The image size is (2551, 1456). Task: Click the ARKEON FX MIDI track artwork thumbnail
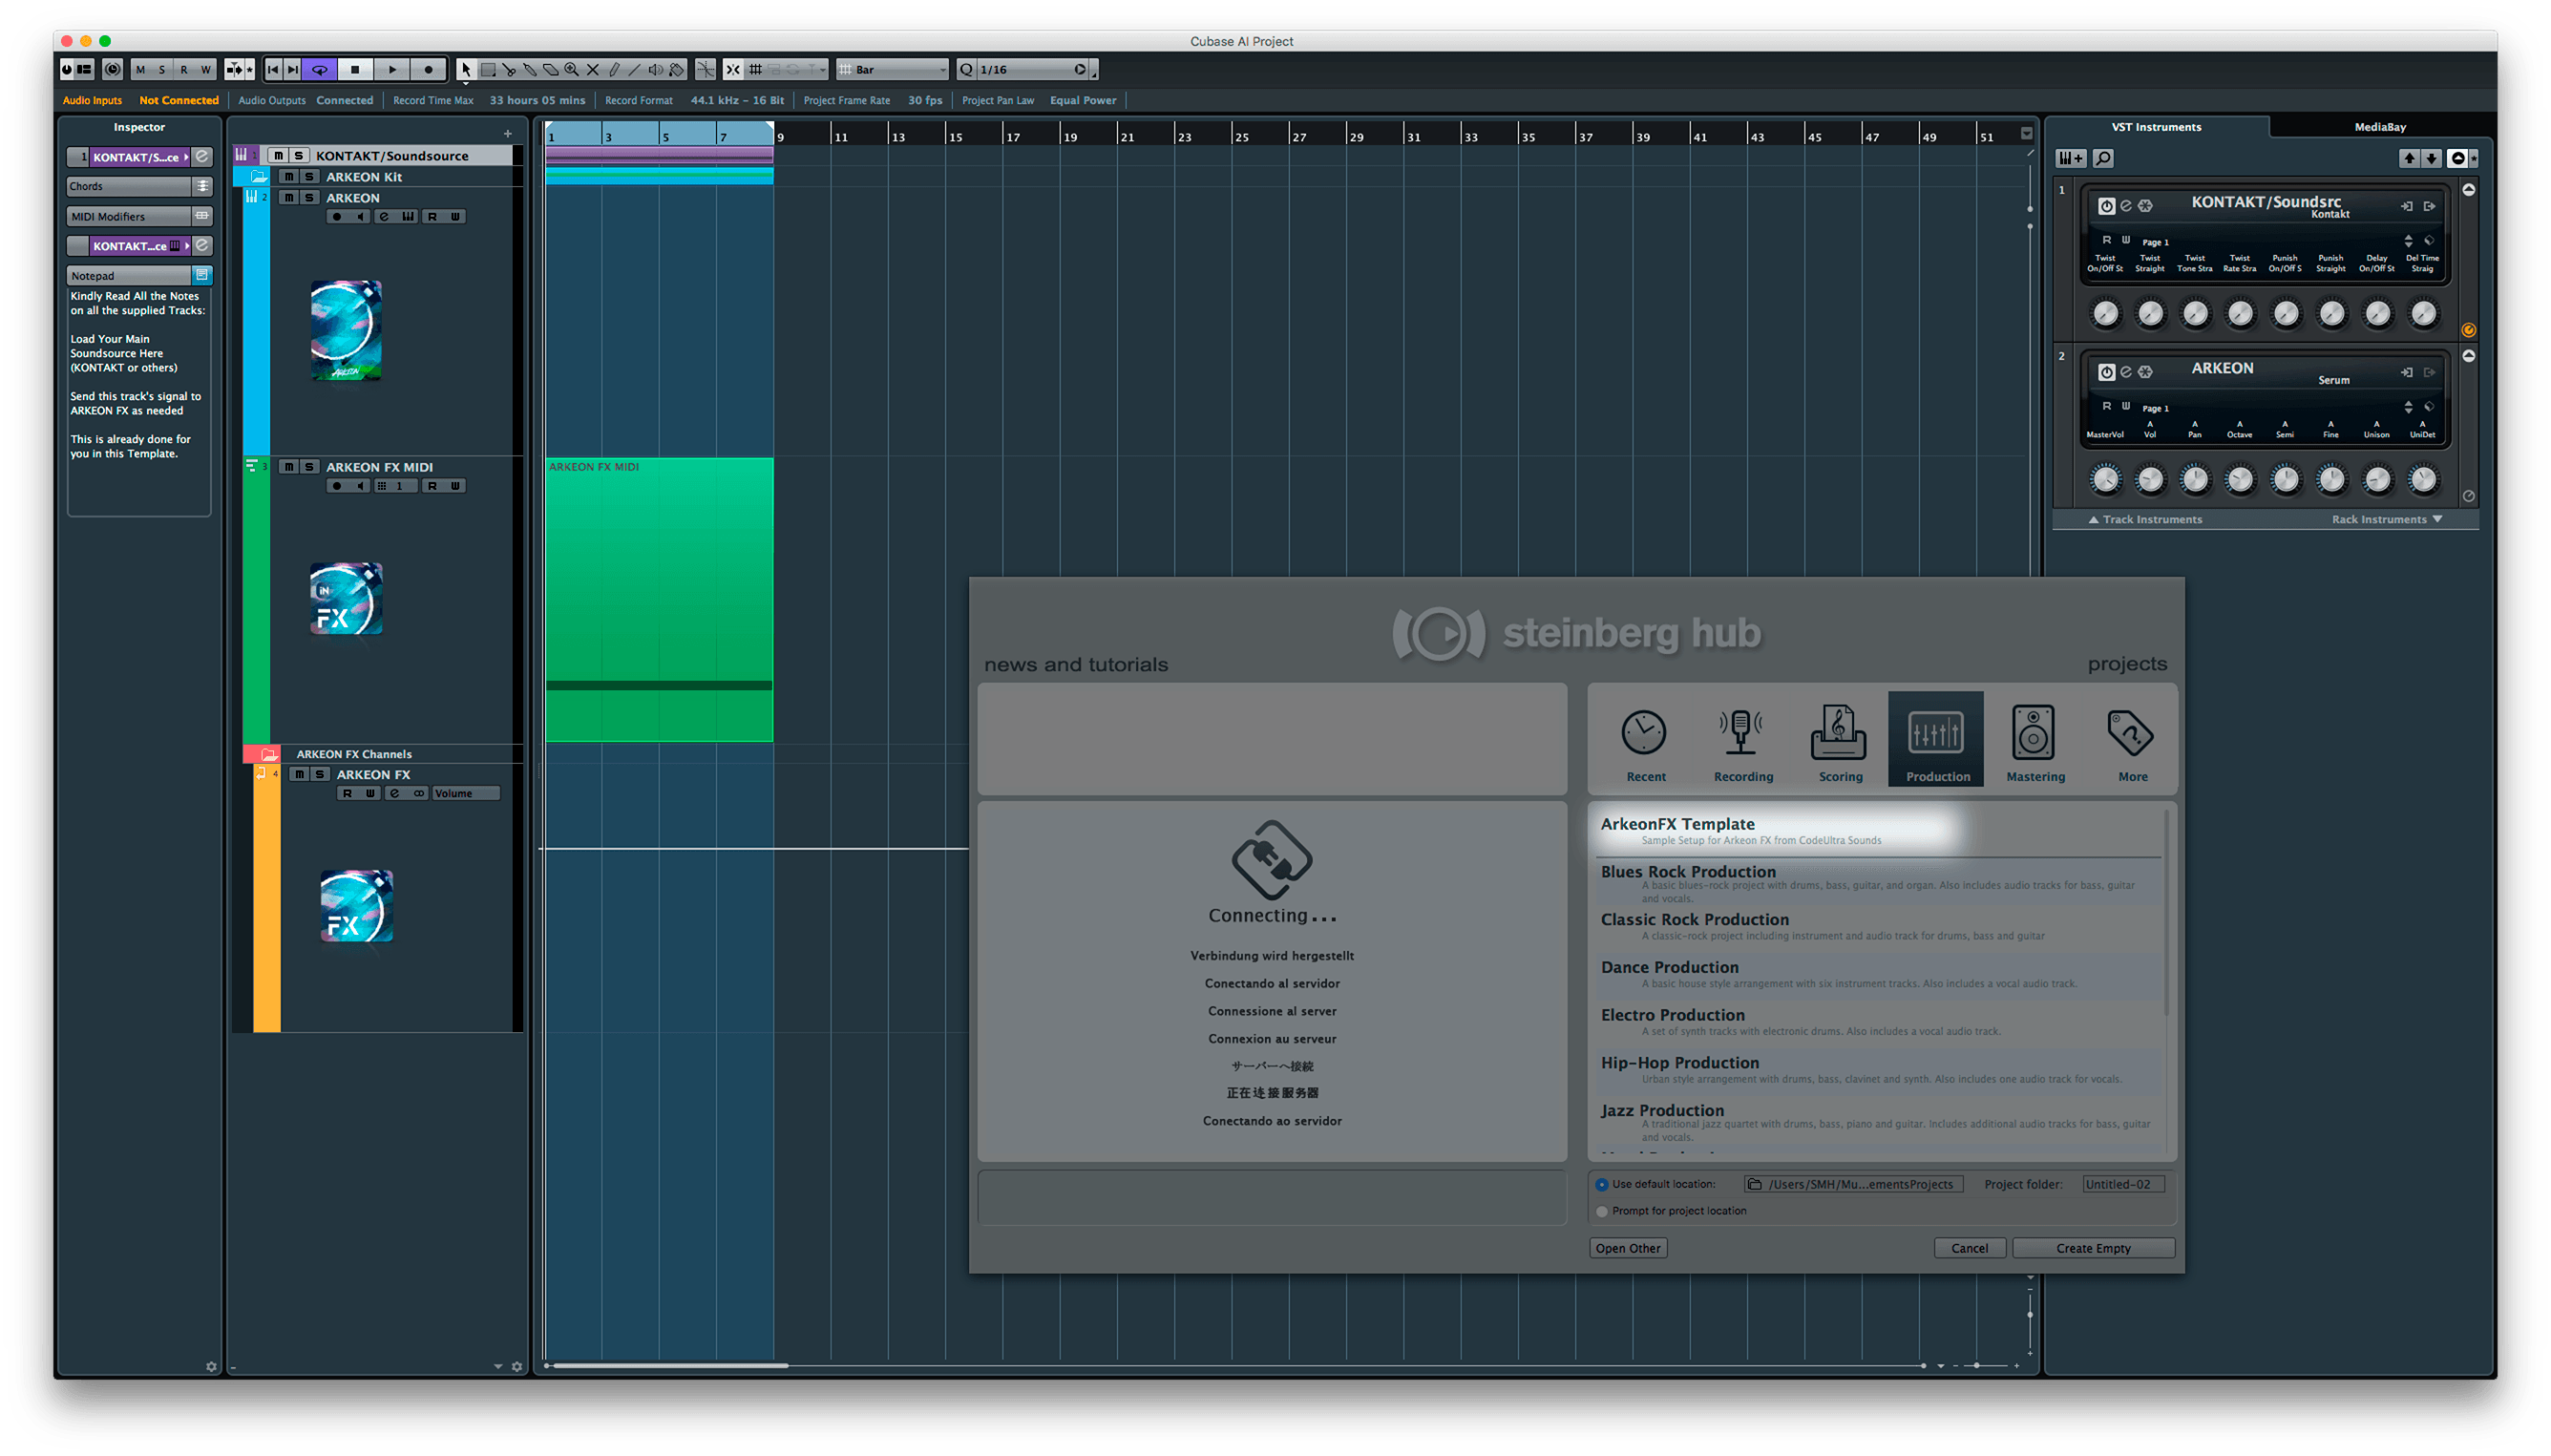(x=346, y=599)
